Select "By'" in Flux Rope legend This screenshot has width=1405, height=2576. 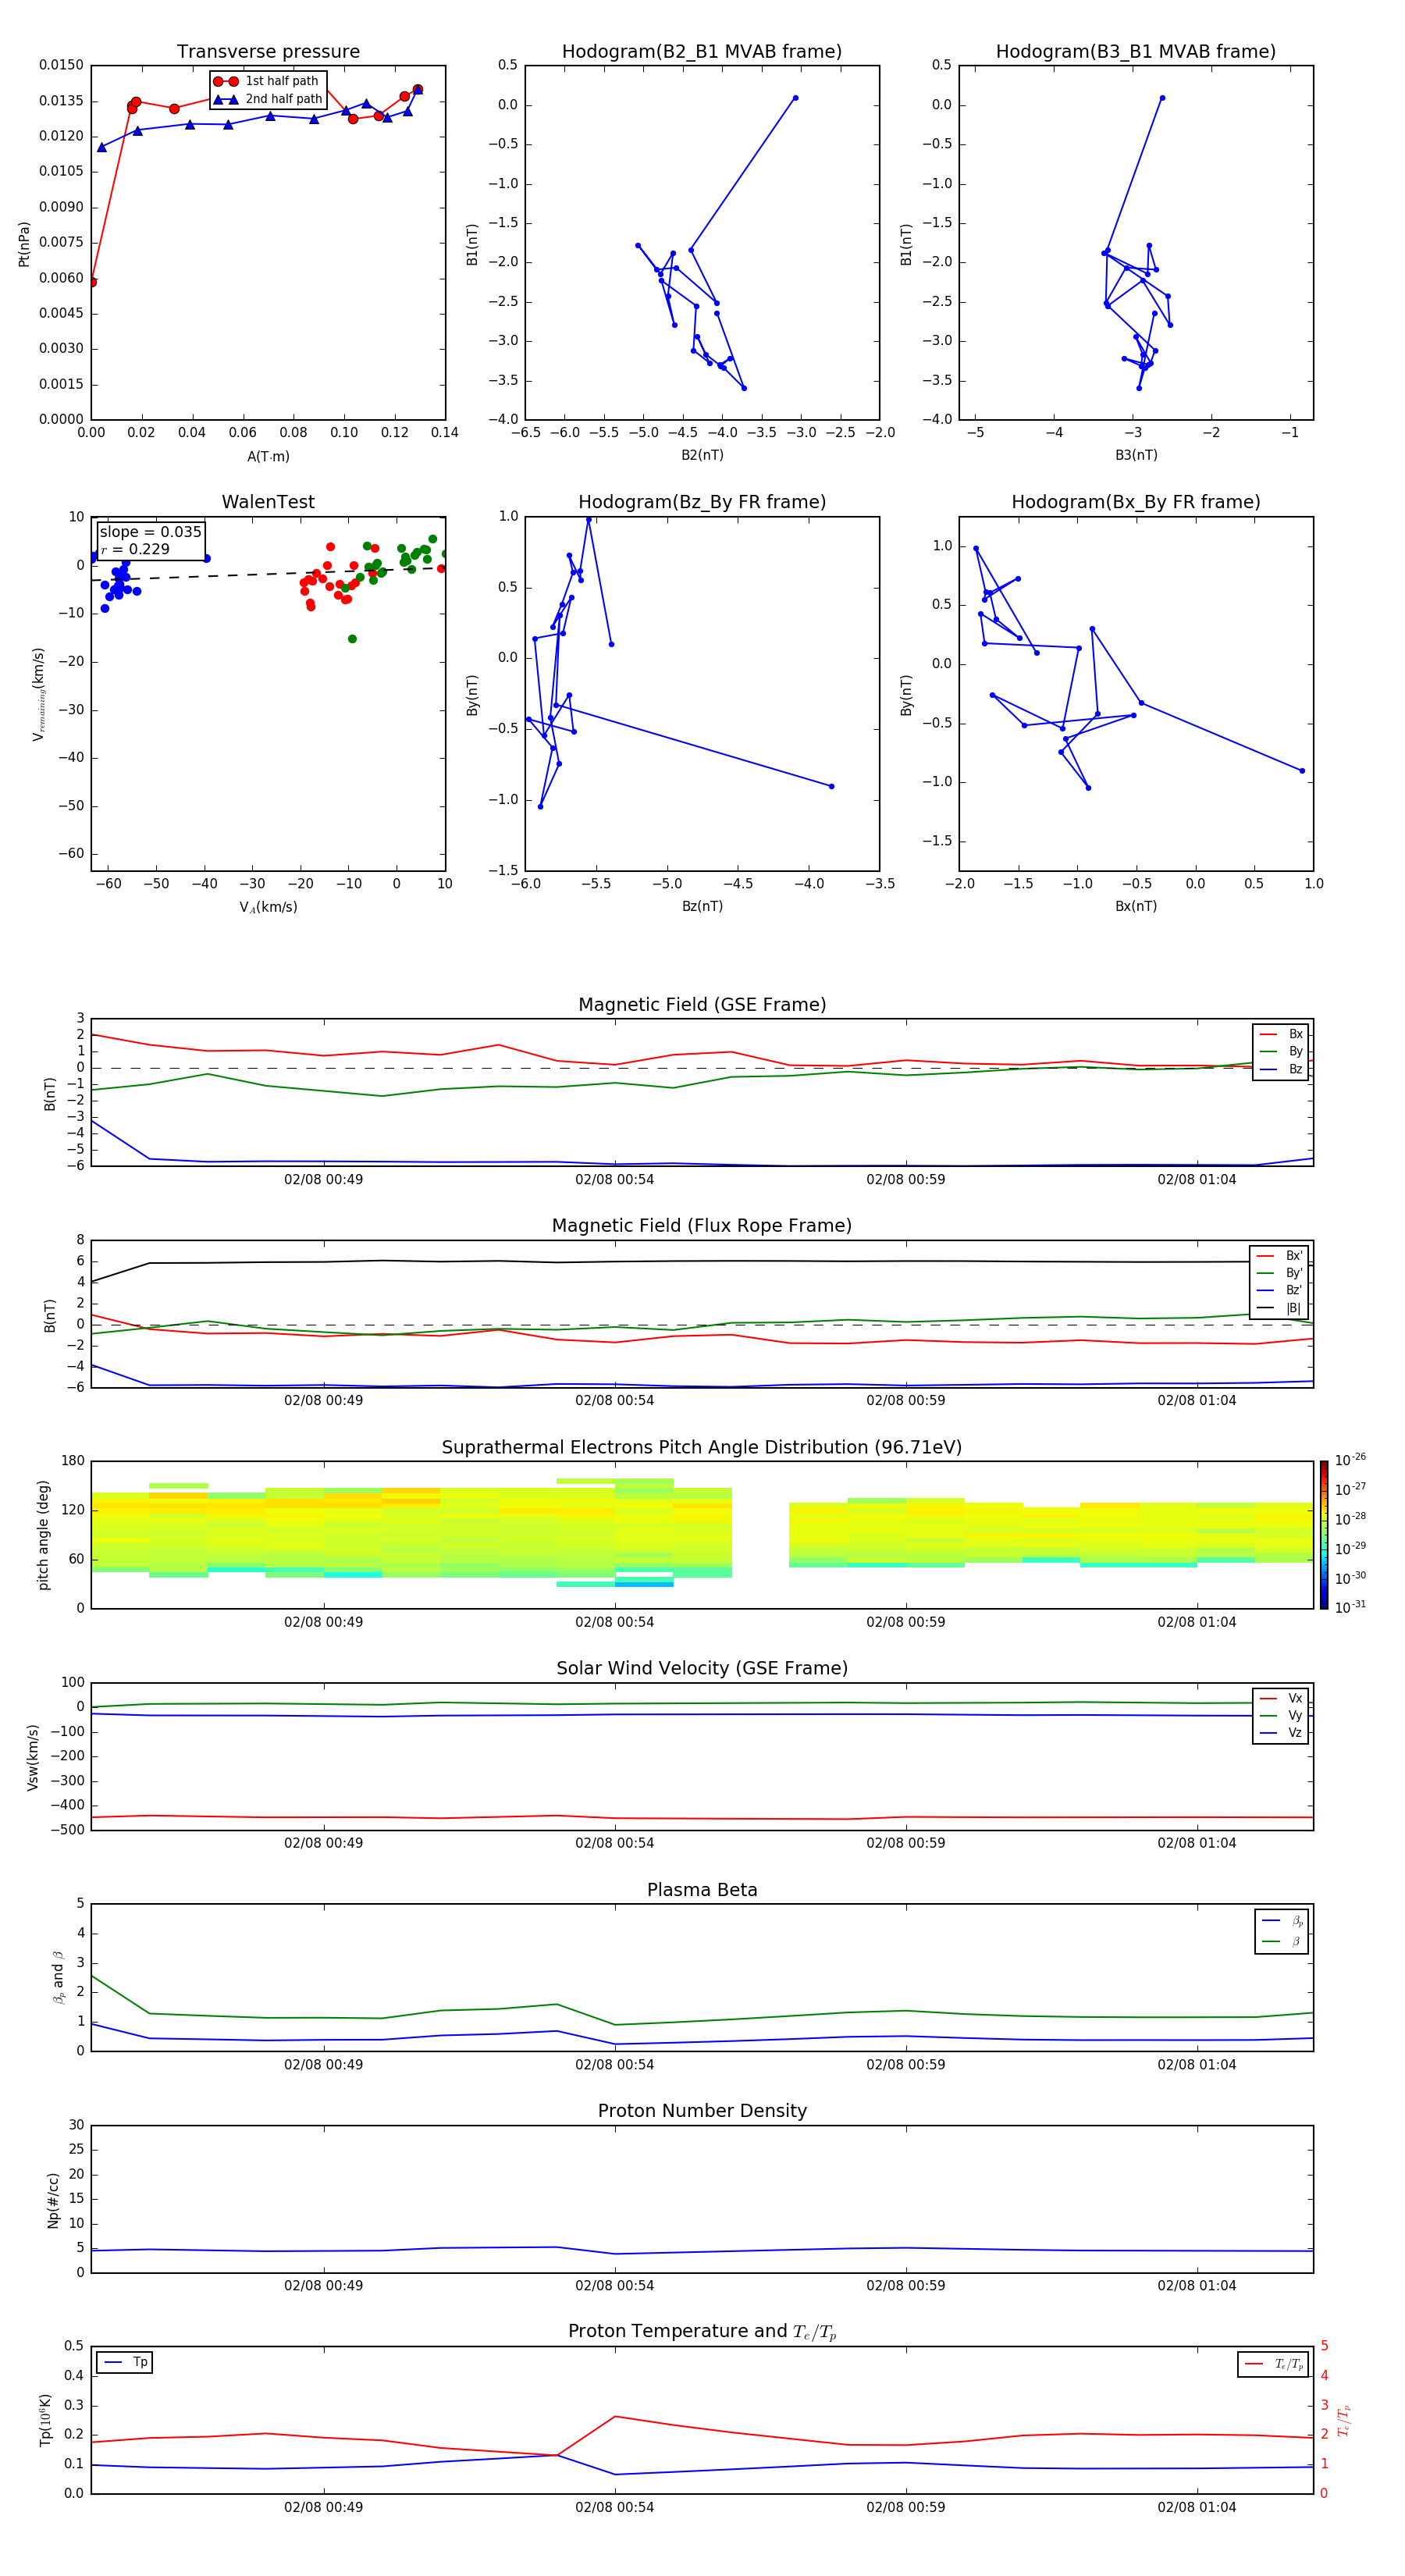coord(1279,1273)
